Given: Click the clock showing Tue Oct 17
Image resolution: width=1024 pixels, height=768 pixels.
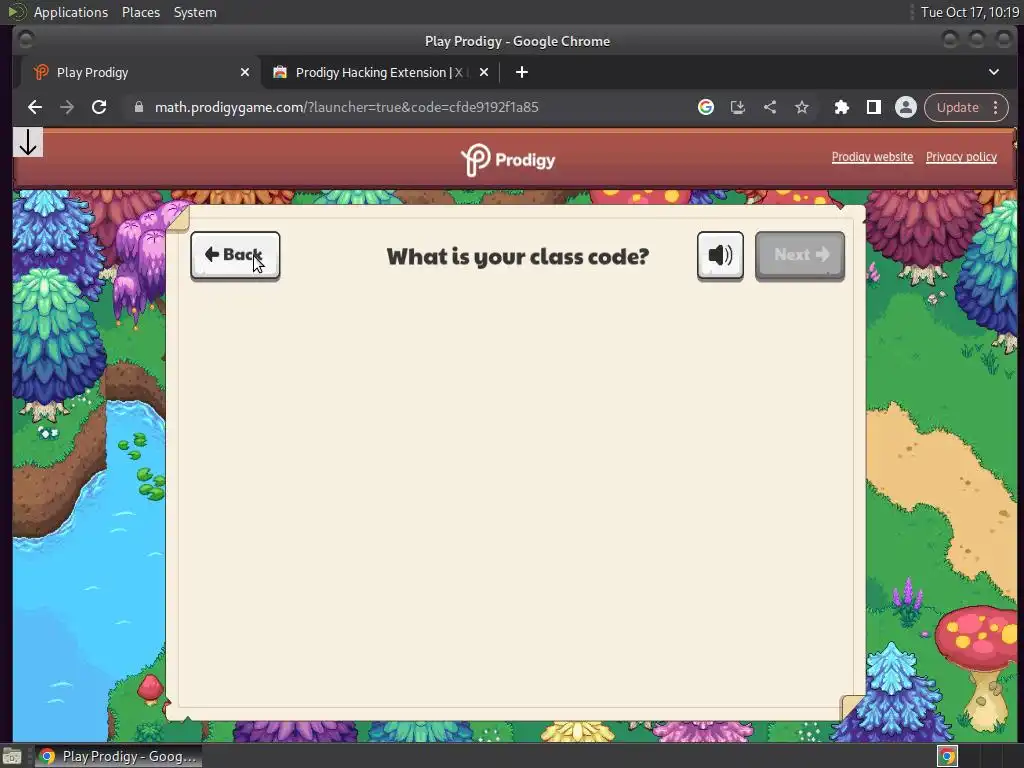Looking at the screenshot, I should coord(969,12).
